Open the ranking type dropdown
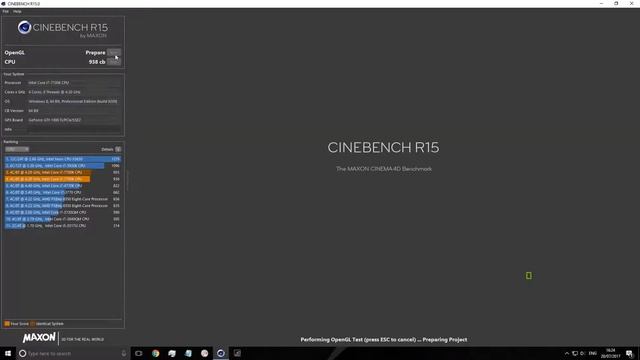640x360 pixels. coord(17,149)
